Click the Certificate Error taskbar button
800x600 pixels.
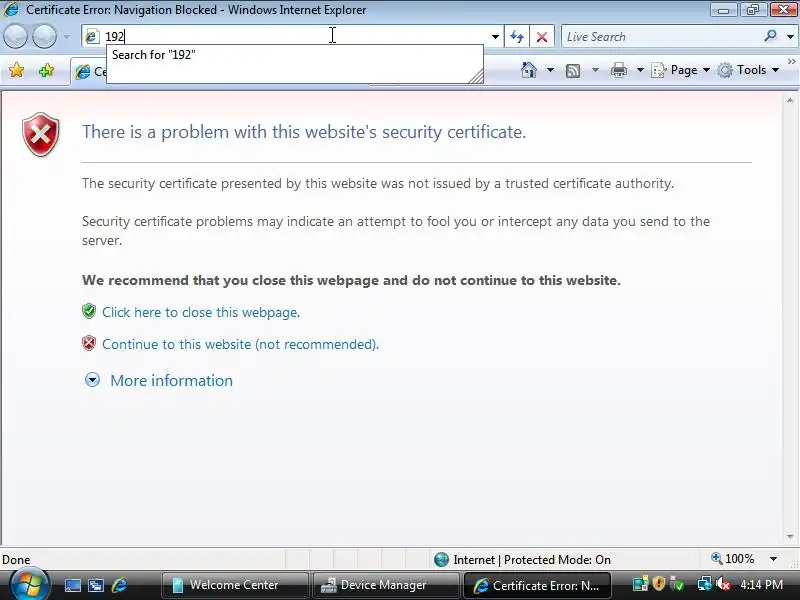point(537,585)
